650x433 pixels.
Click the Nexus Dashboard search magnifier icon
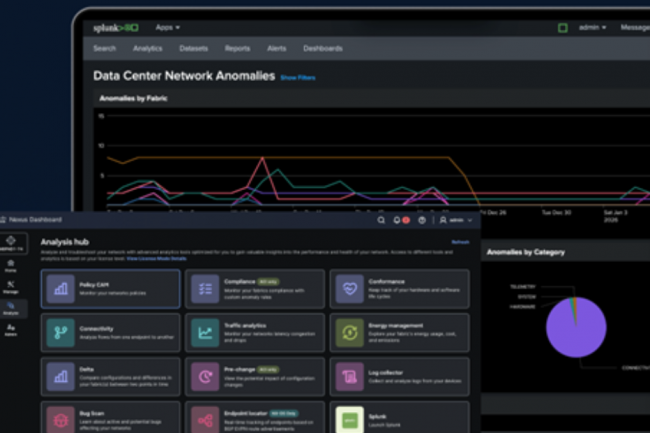click(x=381, y=220)
